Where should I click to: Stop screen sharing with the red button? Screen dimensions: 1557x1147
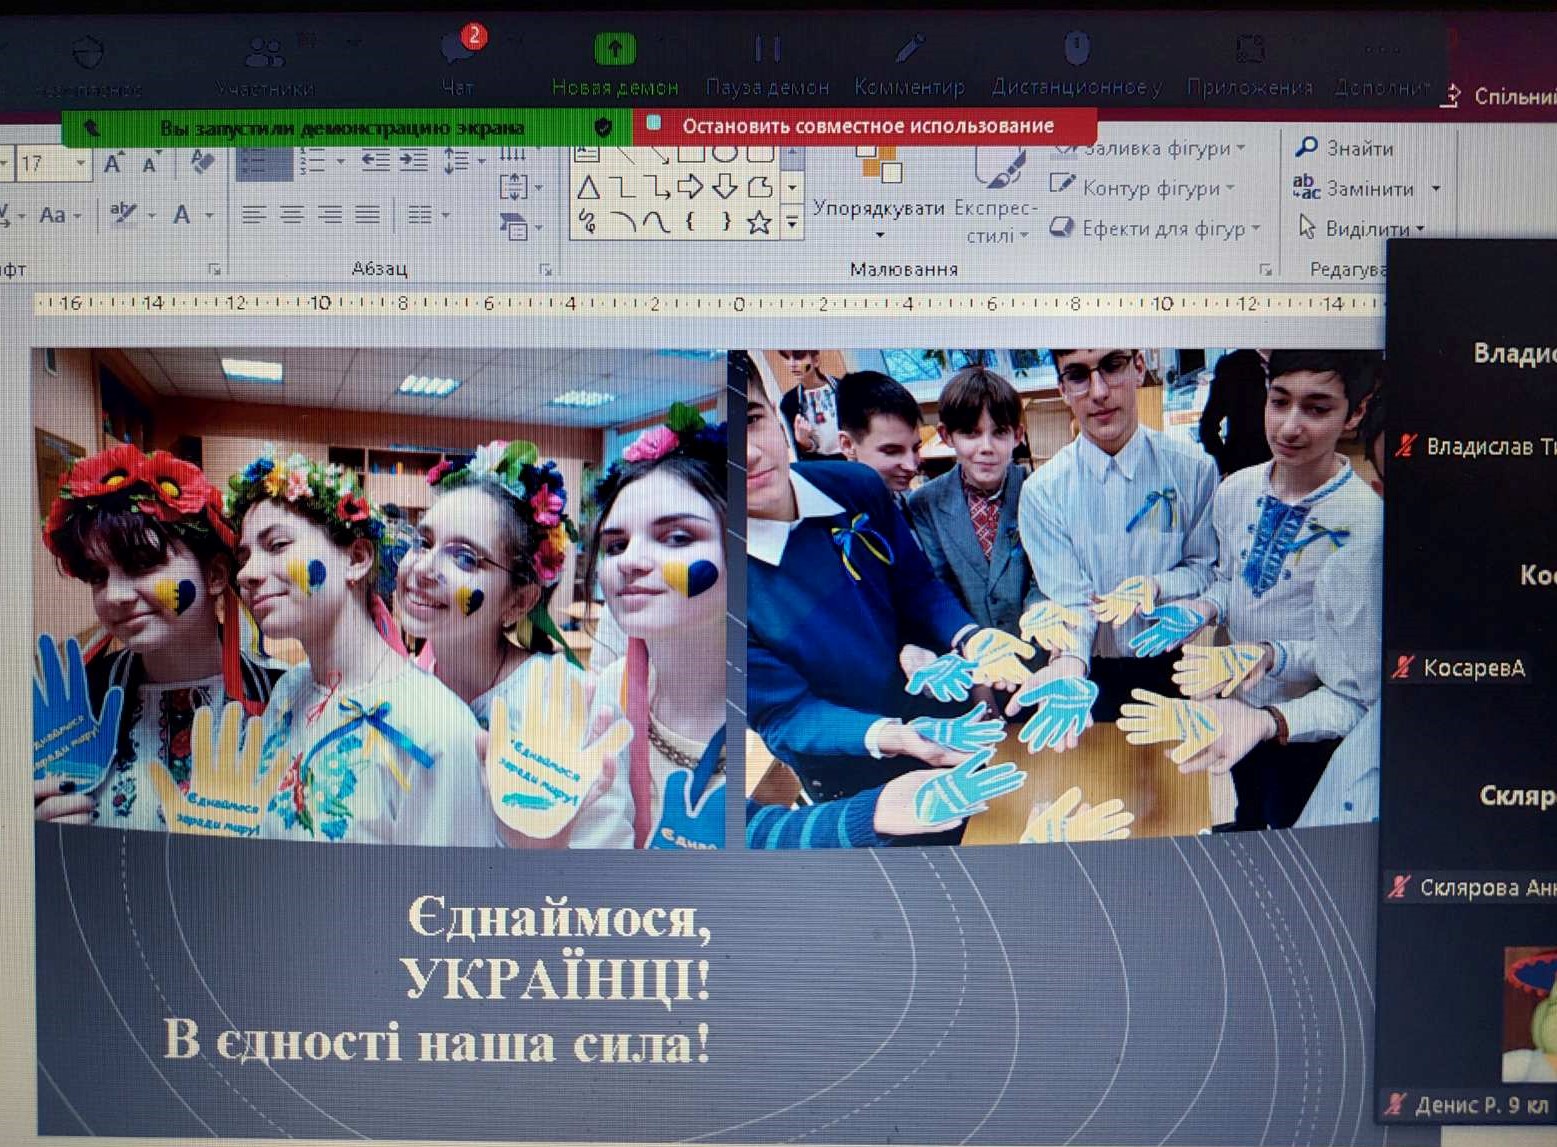pyautogui.click(x=865, y=127)
